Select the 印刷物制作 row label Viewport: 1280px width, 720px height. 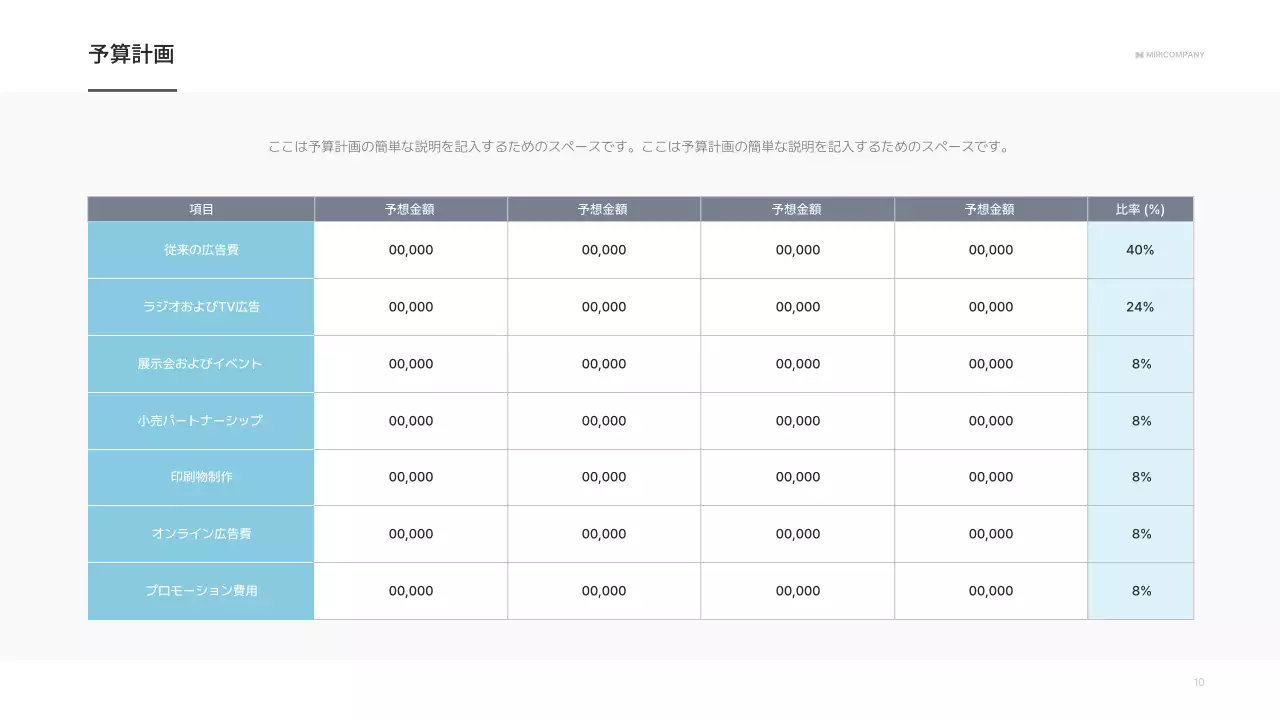201,477
